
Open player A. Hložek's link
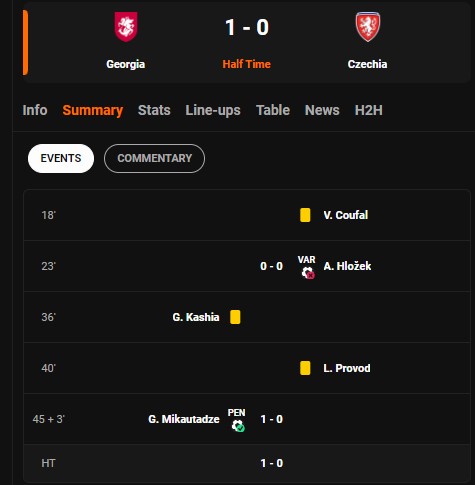pyautogui.click(x=347, y=266)
